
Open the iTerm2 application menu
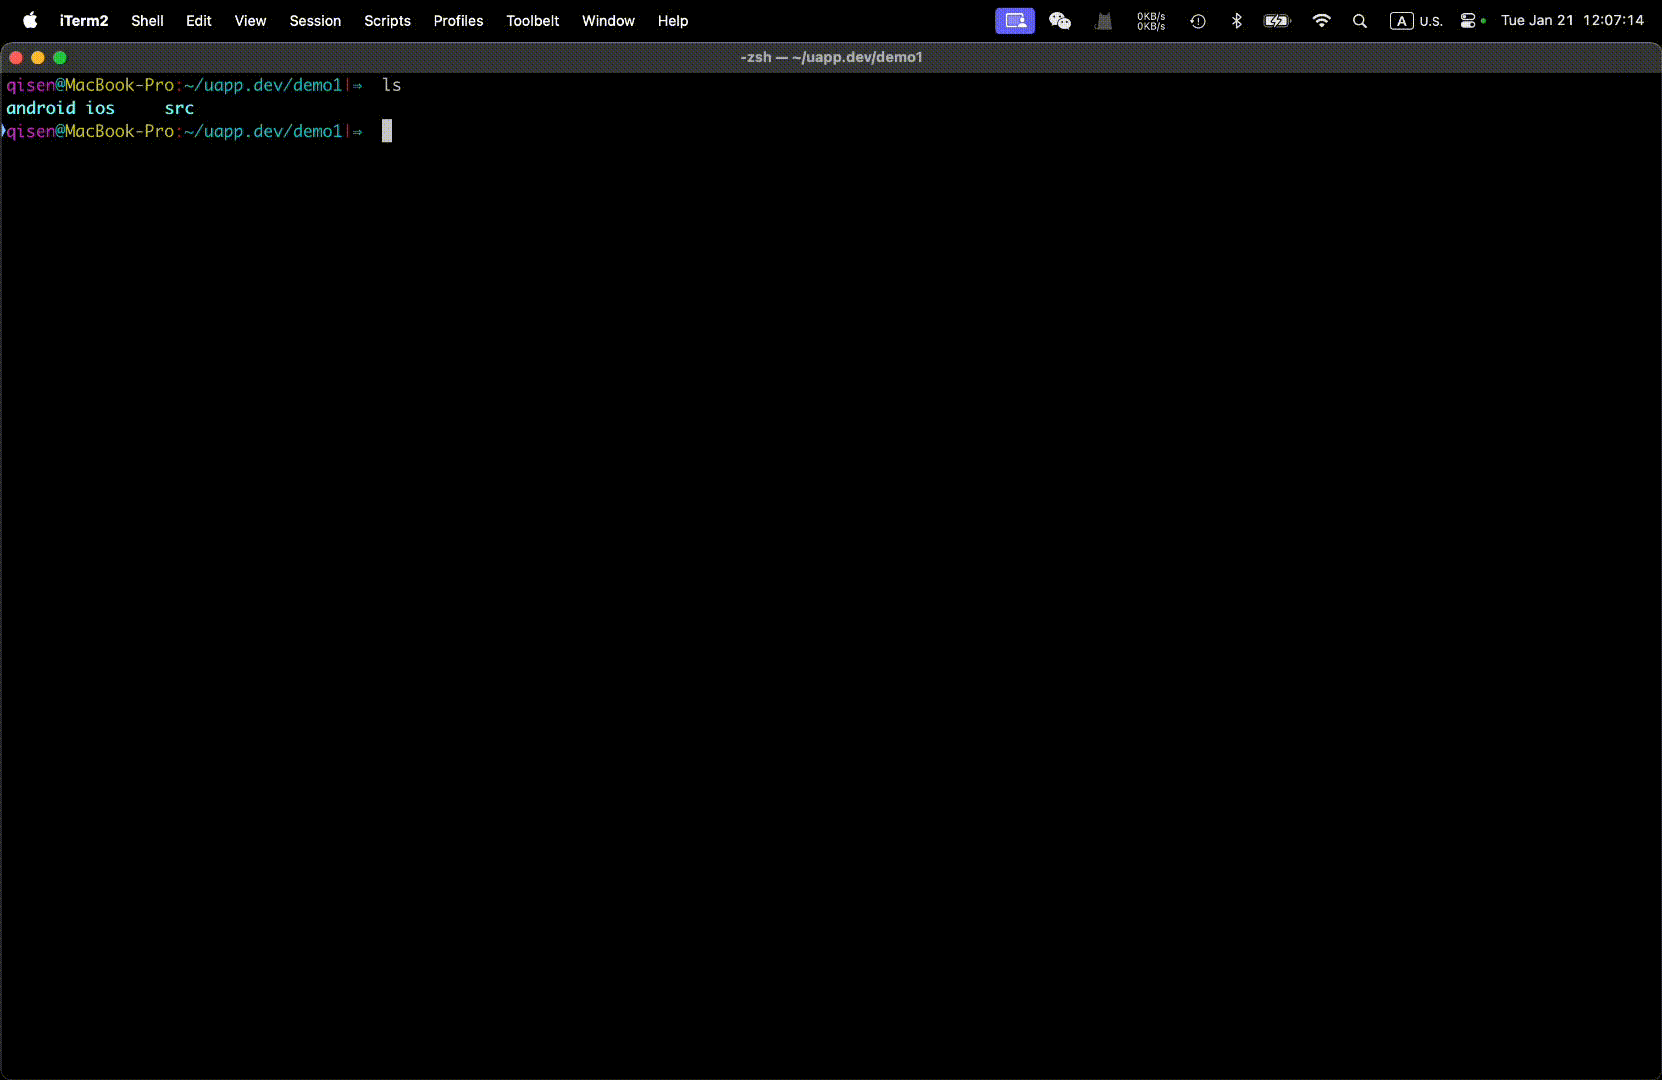point(84,20)
